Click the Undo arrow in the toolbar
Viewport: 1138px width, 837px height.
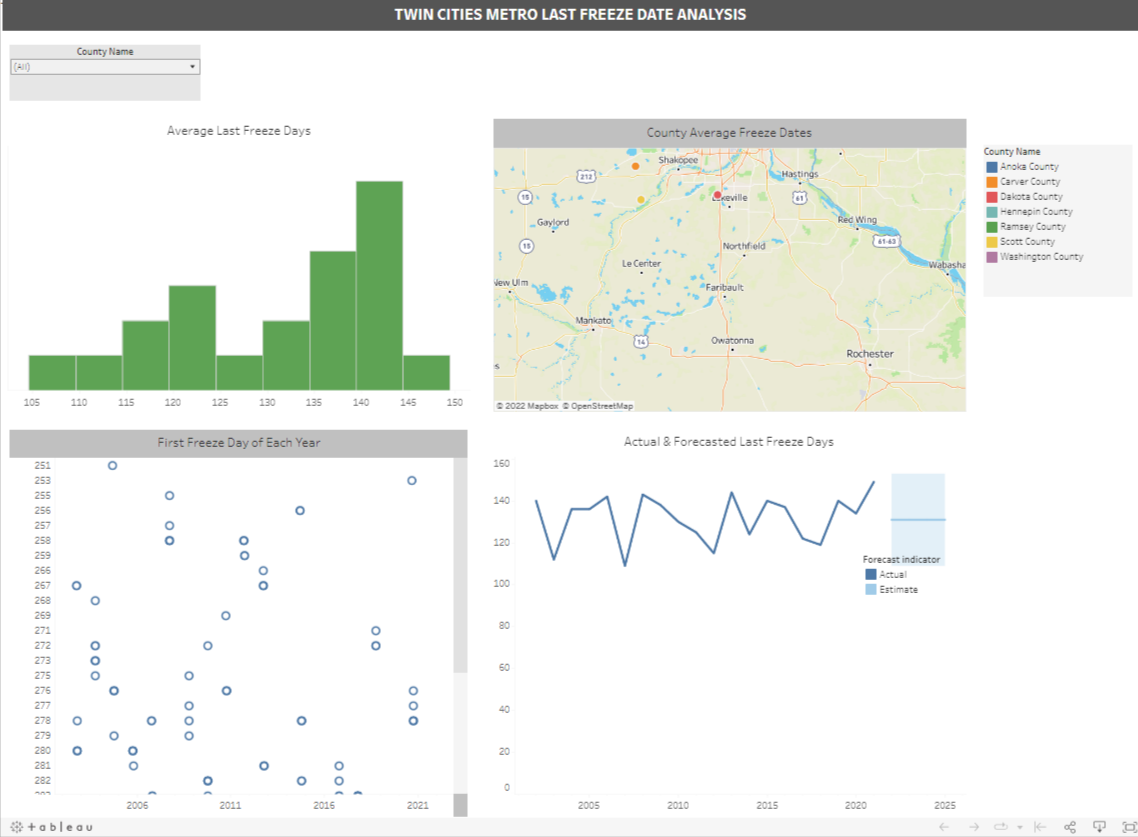944,827
